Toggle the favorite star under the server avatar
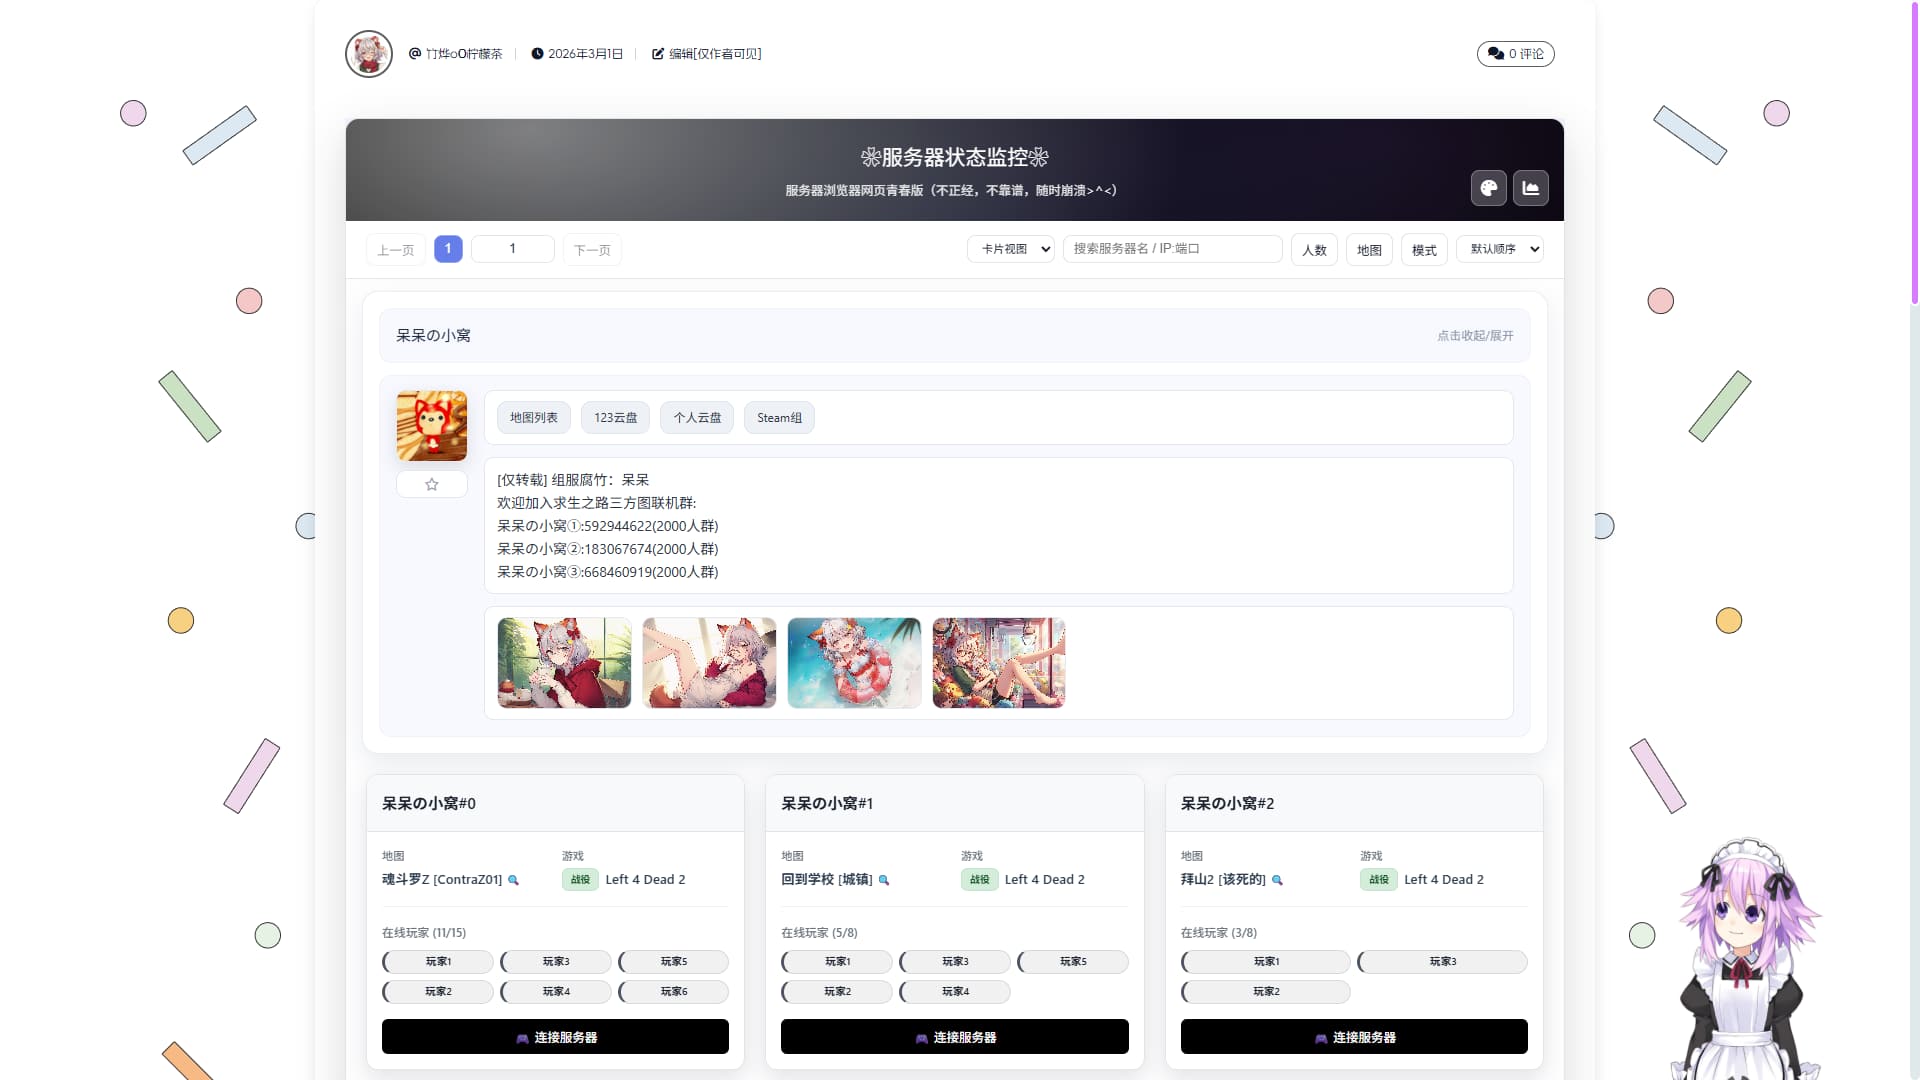 [x=432, y=484]
